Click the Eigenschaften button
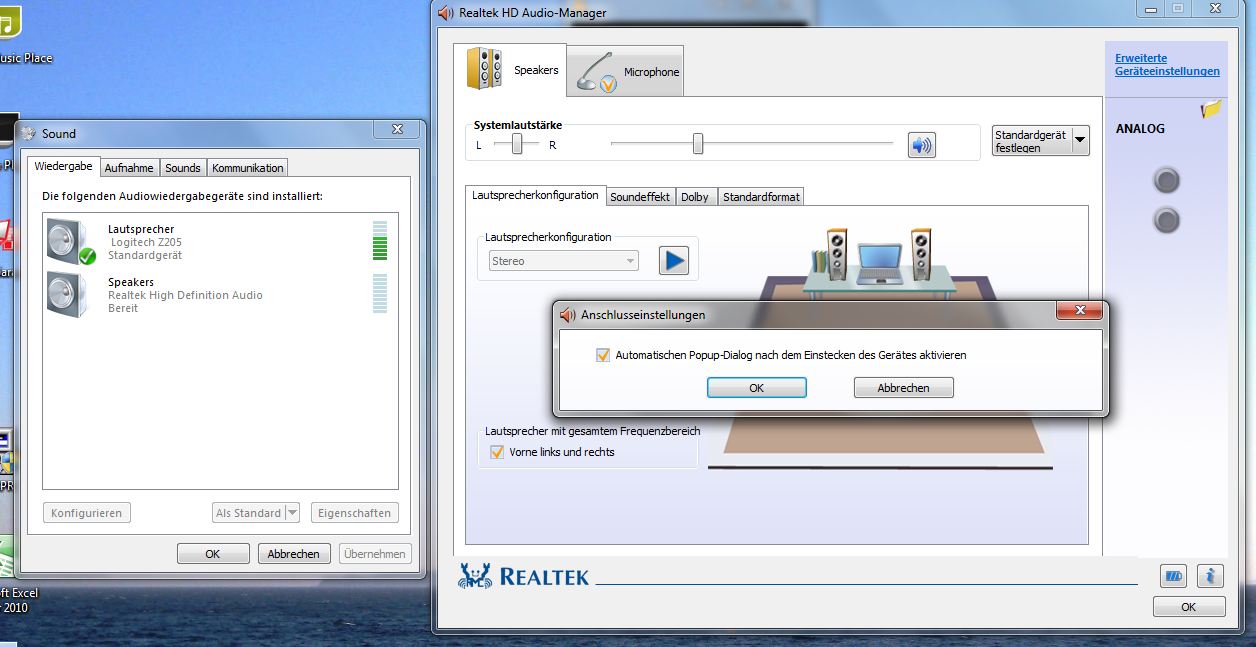Image resolution: width=1256 pixels, height=647 pixels. 354,513
